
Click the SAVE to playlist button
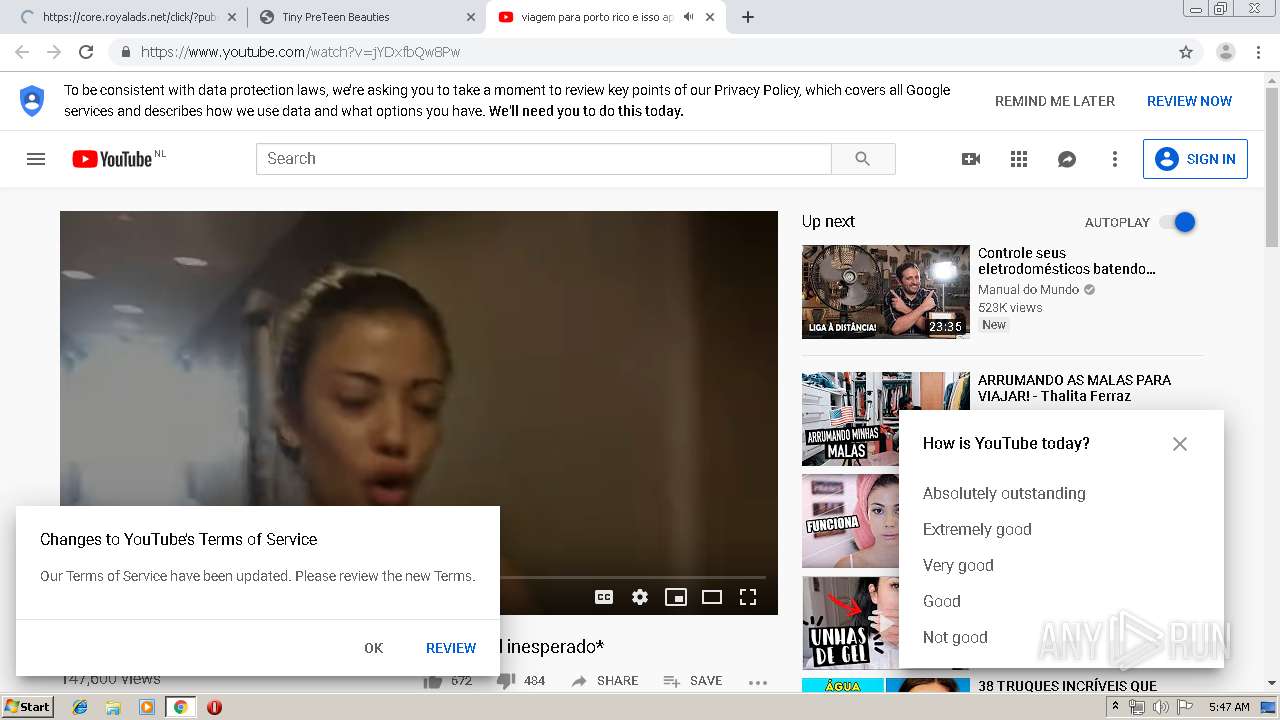pos(693,681)
